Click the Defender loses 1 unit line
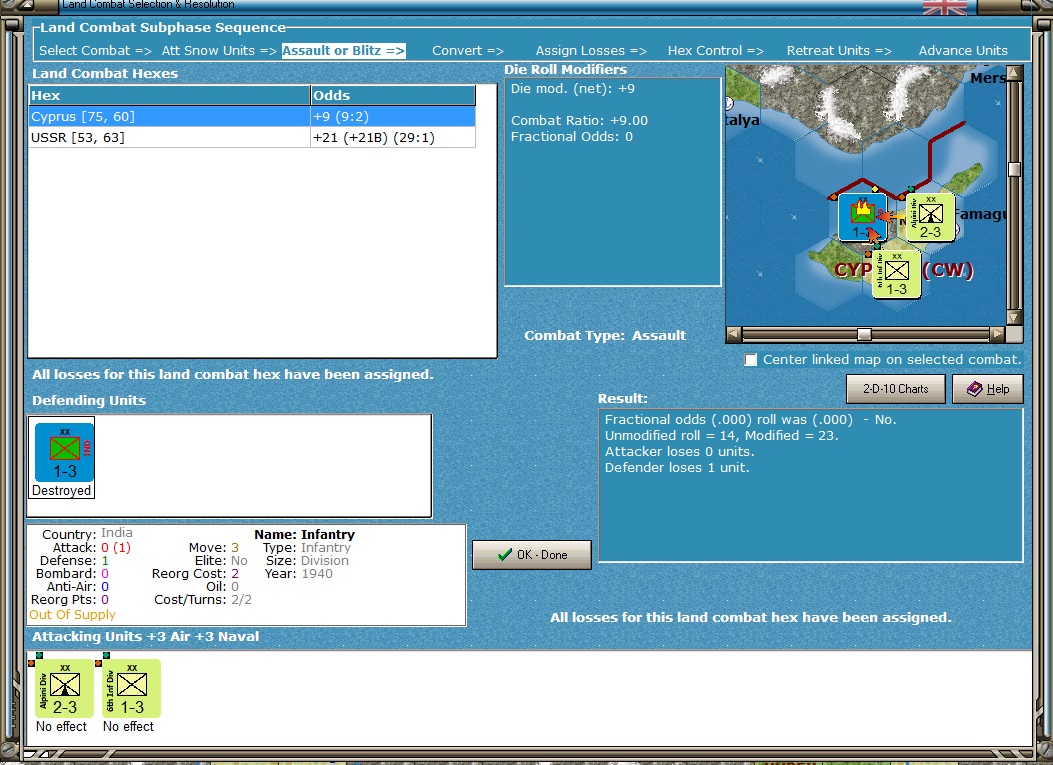Screen dimensions: 1053x765 677,467
